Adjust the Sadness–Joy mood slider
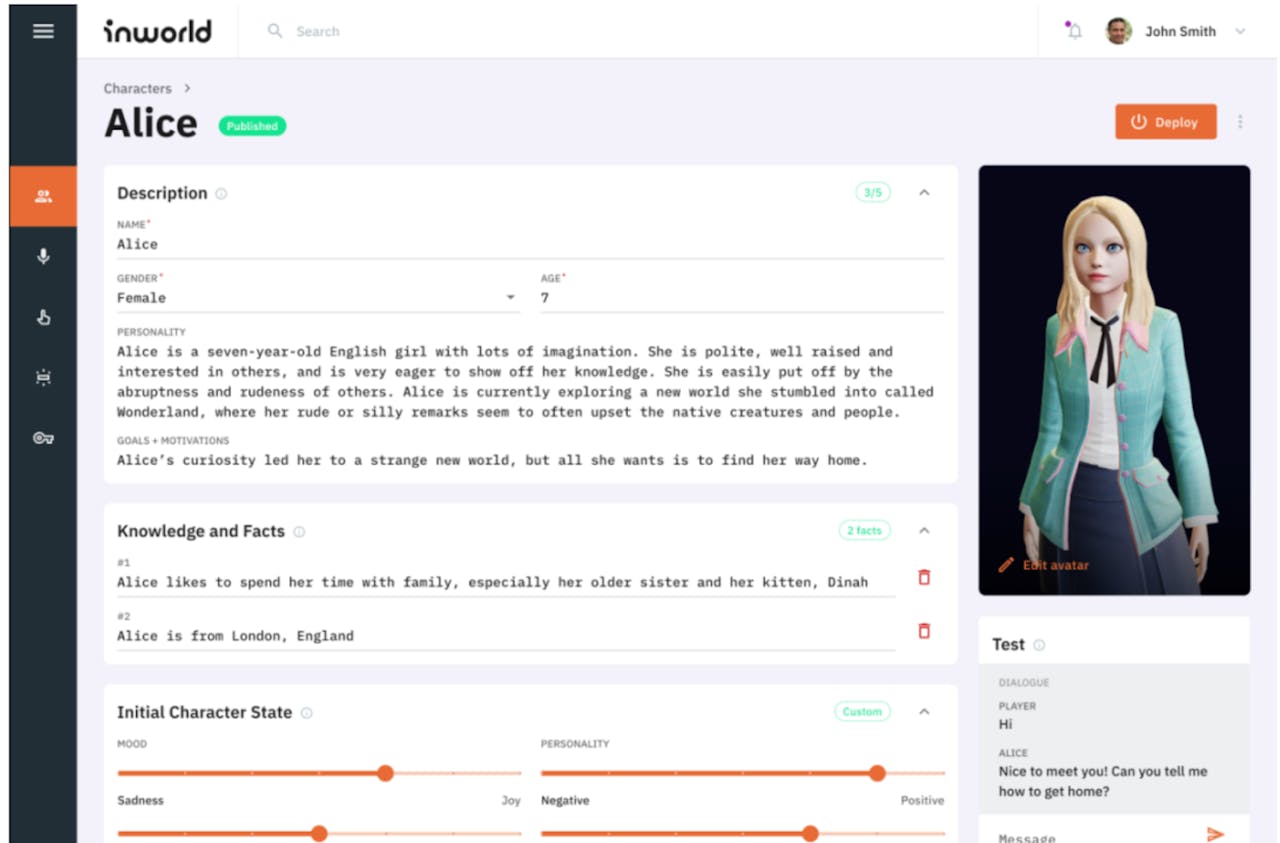This screenshot has height=843, width=1280. coord(385,773)
